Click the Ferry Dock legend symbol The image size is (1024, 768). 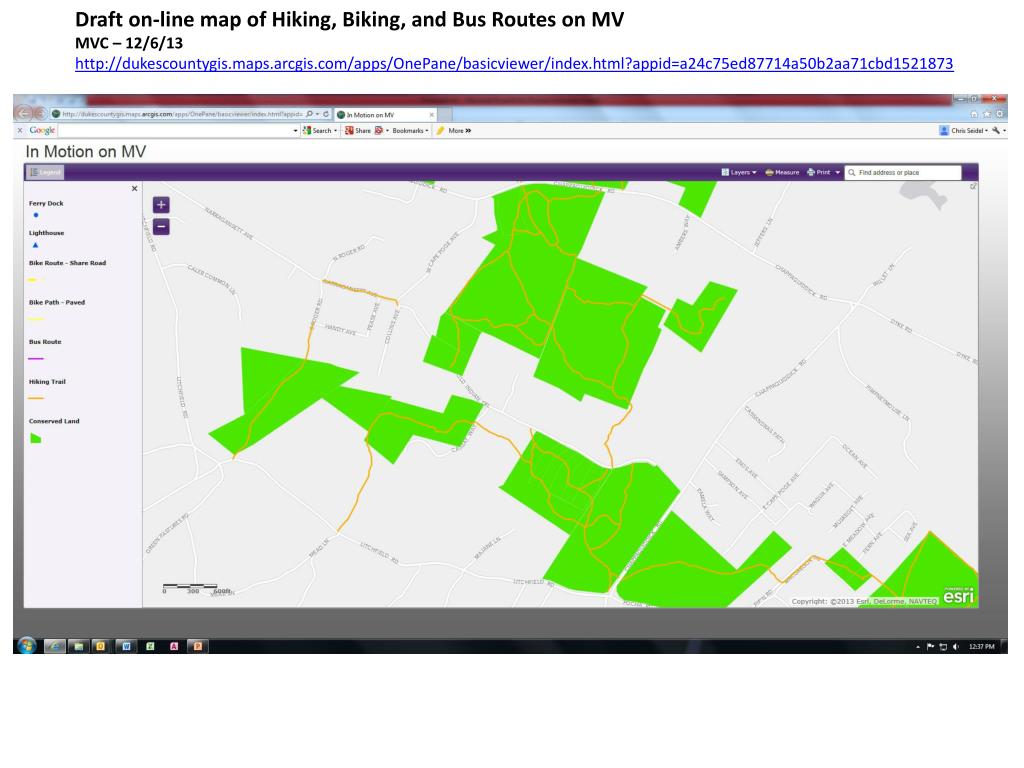[x=36, y=215]
